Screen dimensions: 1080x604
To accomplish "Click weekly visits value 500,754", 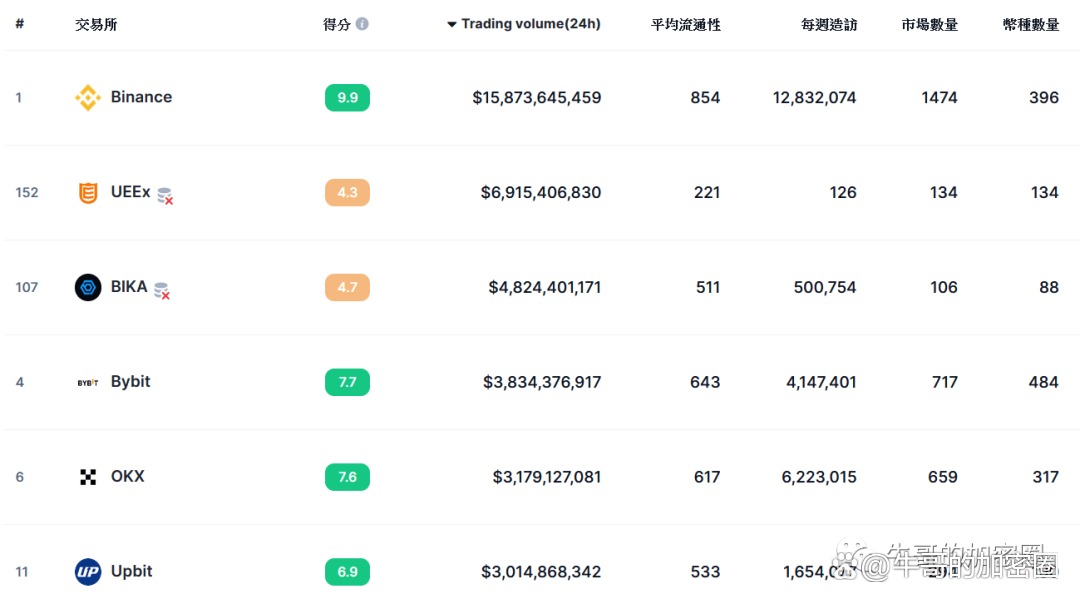I will [x=825, y=287].
